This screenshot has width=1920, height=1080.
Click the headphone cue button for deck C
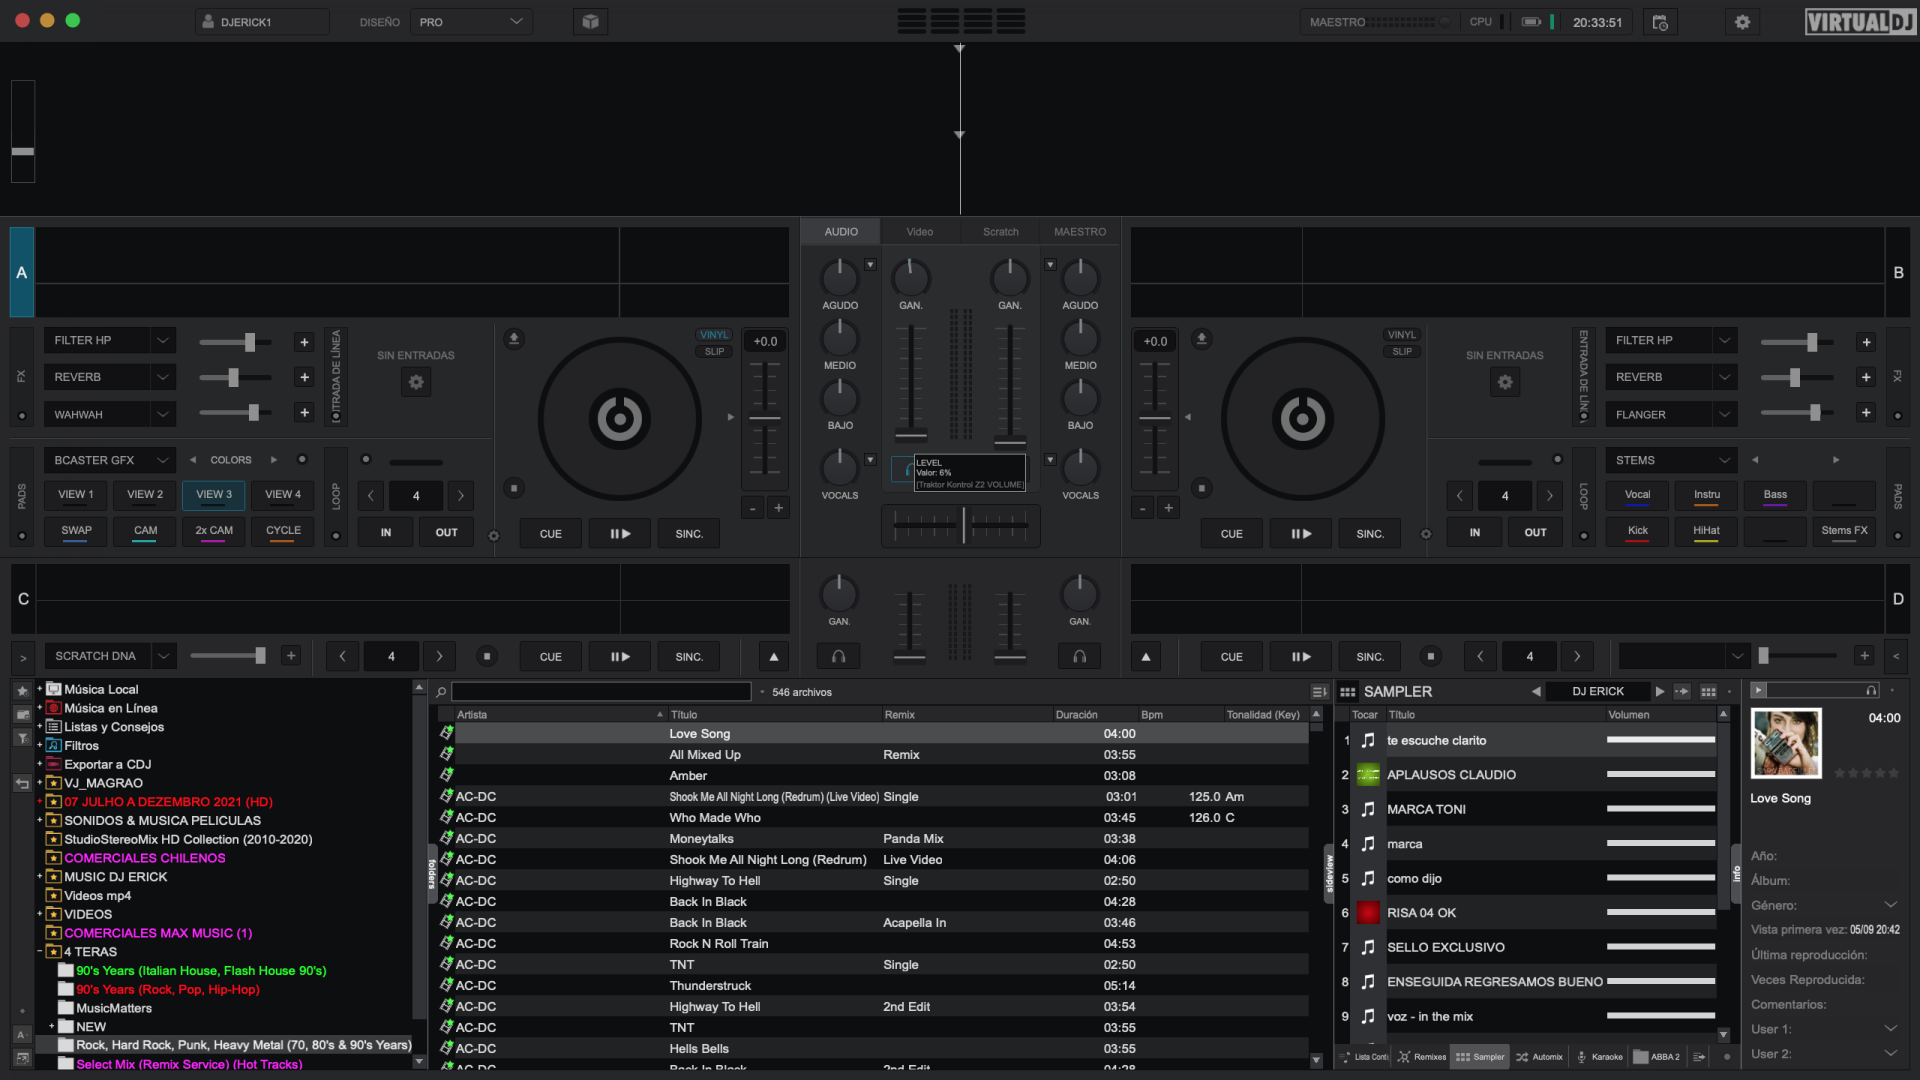point(839,657)
